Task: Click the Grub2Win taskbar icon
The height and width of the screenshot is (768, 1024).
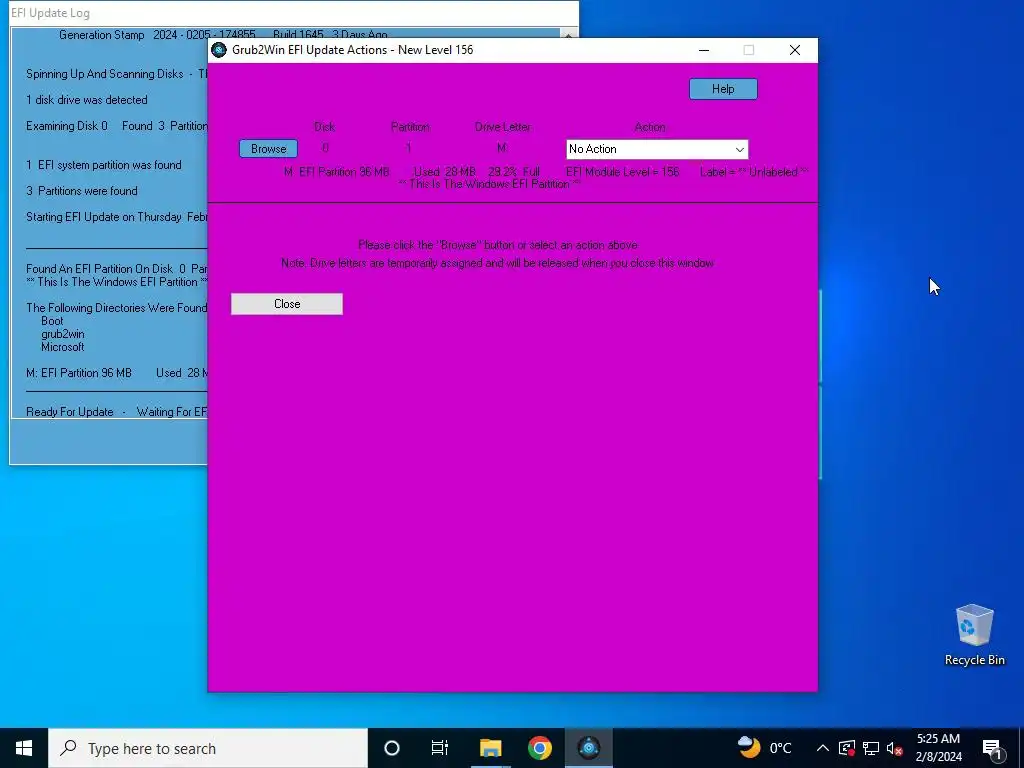Action: tap(588, 748)
